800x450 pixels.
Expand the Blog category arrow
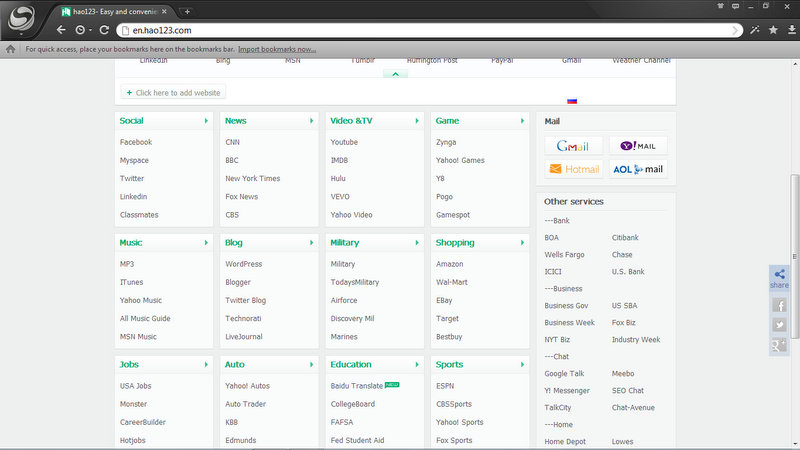312,243
